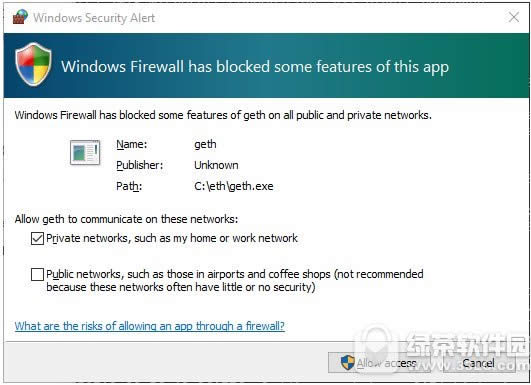Screen dimensions: 531x385
Task: Click the Allow access button
Action: [x=379, y=363]
